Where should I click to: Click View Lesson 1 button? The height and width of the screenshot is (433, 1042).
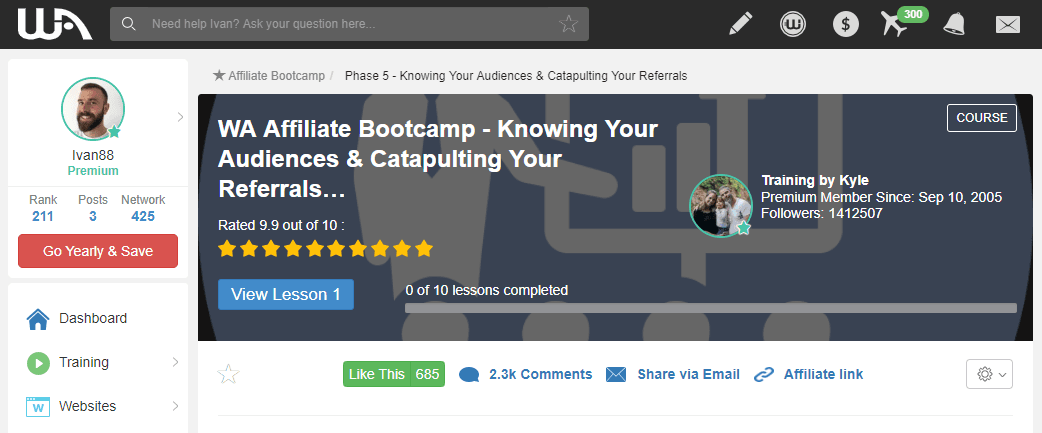[286, 294]
